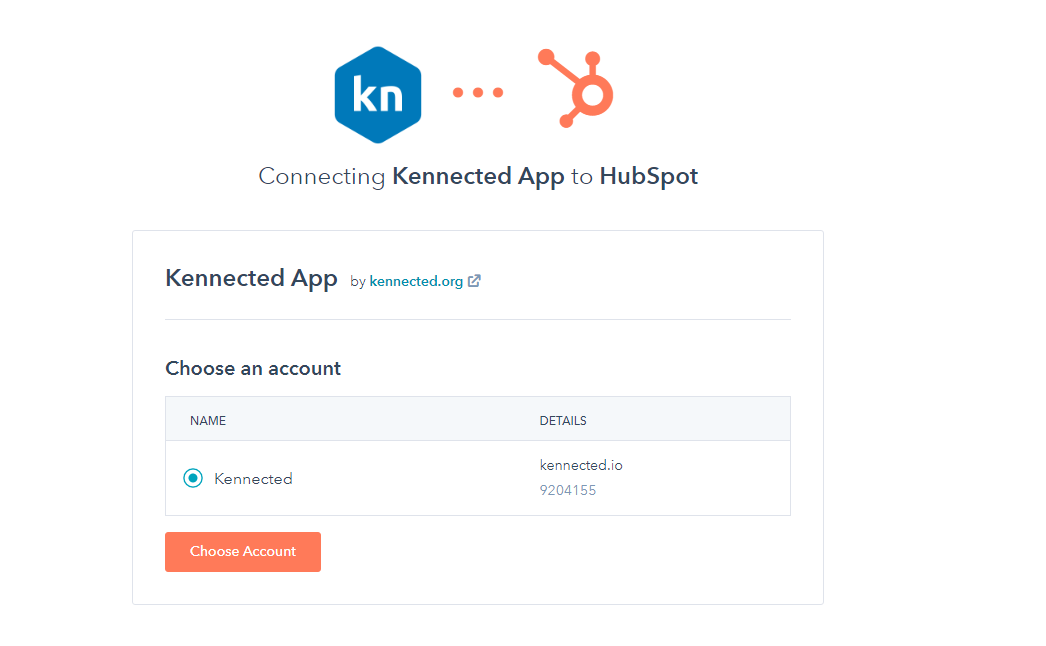Click the word 'by' before kennected.org
The width and height of the screenshot is (1046, 646).
click(358, 282)
